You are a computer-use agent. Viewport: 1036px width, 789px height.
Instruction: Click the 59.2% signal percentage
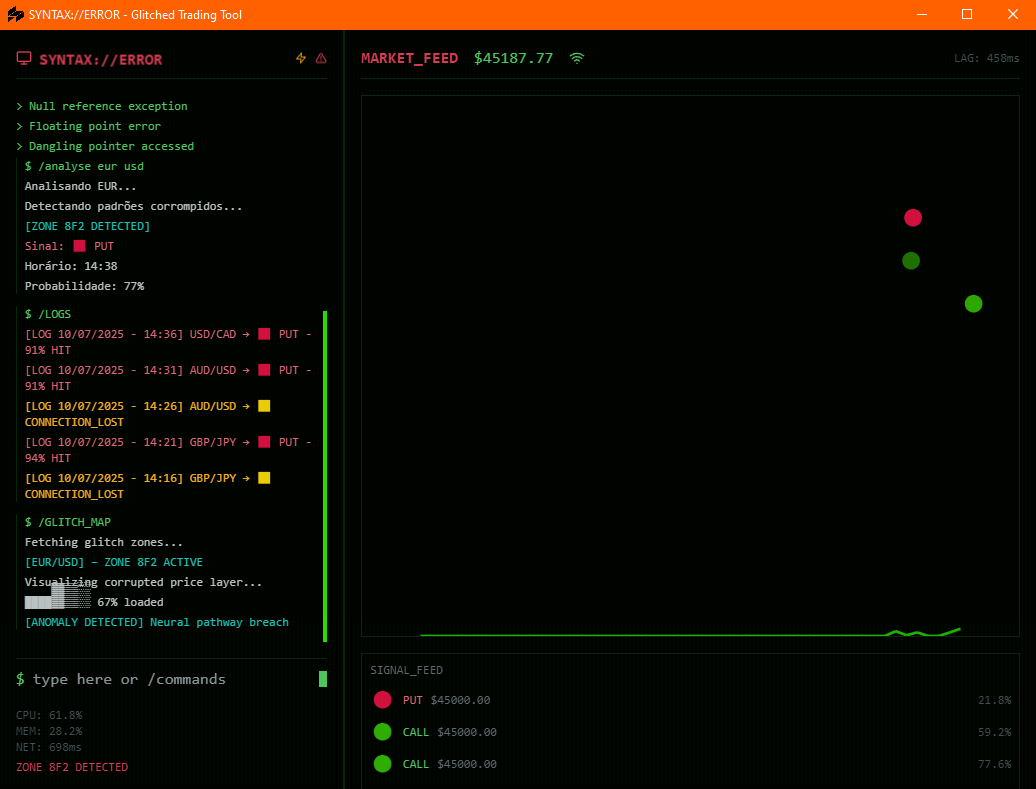click(994, 732)
